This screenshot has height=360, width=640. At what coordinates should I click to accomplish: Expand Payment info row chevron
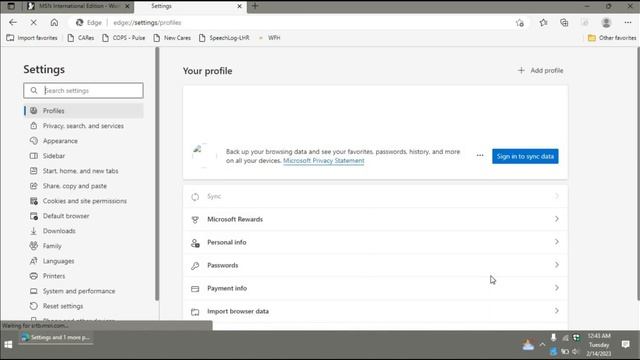coord(557,288)
